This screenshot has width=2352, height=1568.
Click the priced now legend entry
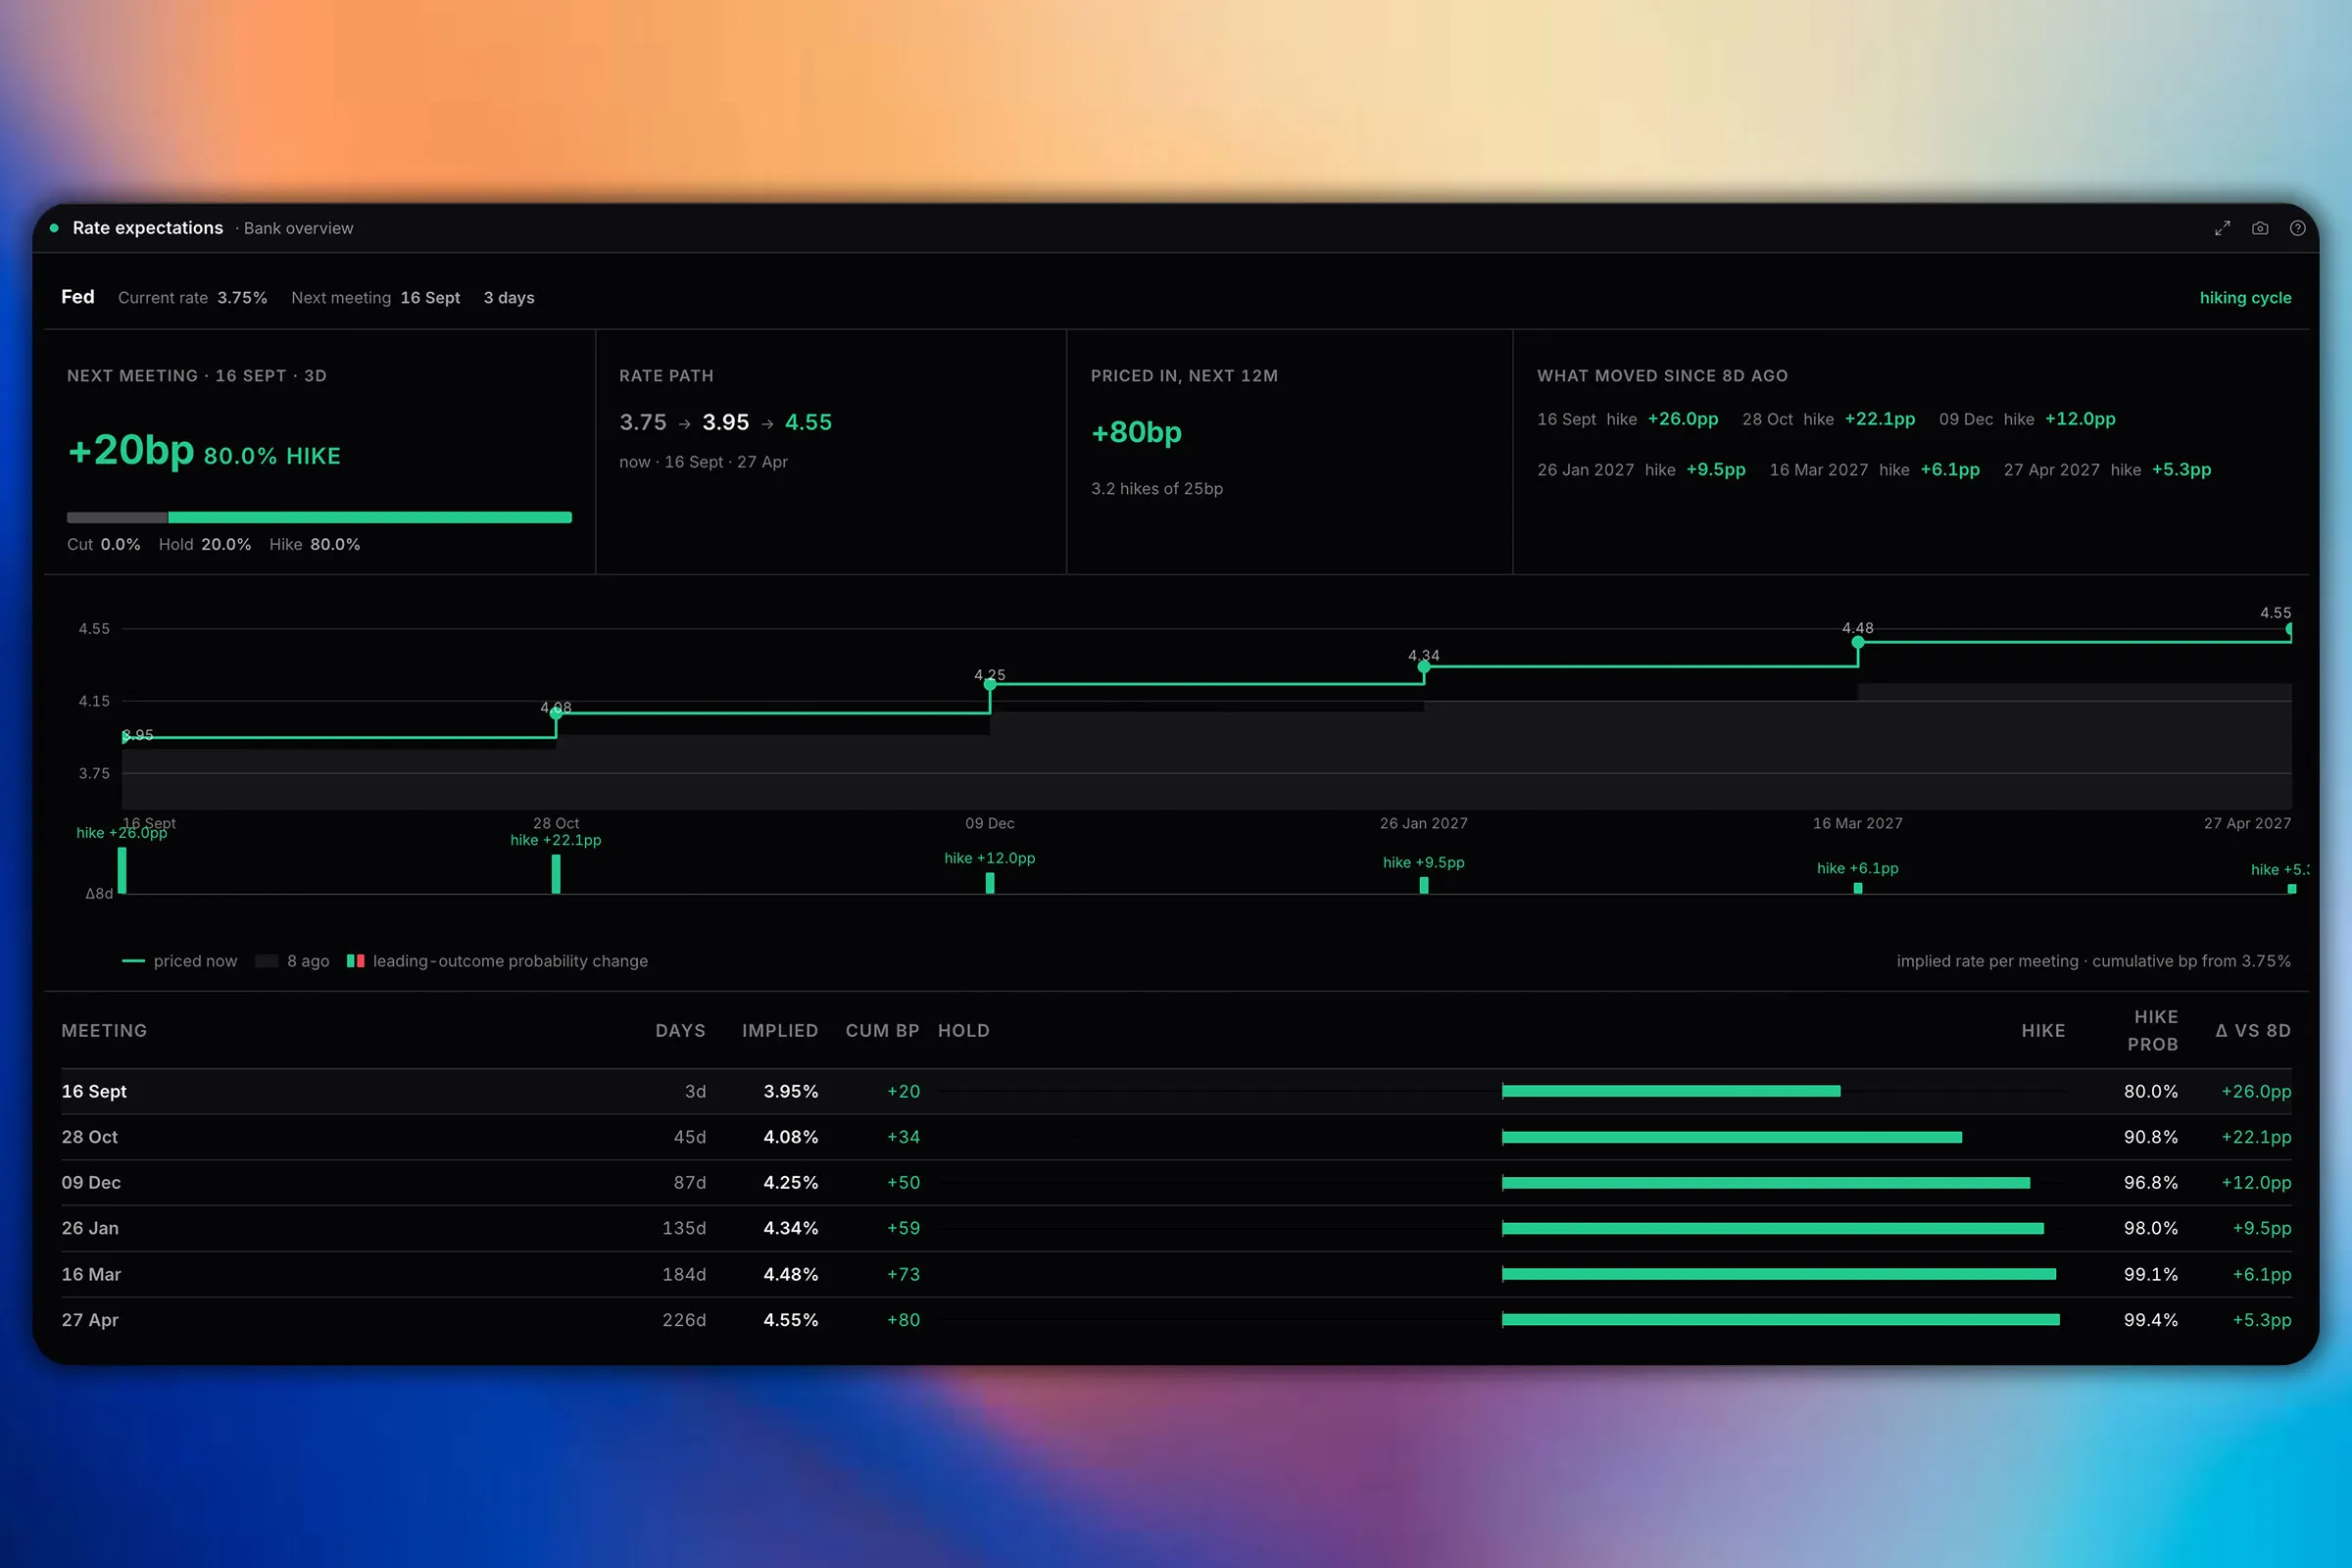(x=179, y=961)
